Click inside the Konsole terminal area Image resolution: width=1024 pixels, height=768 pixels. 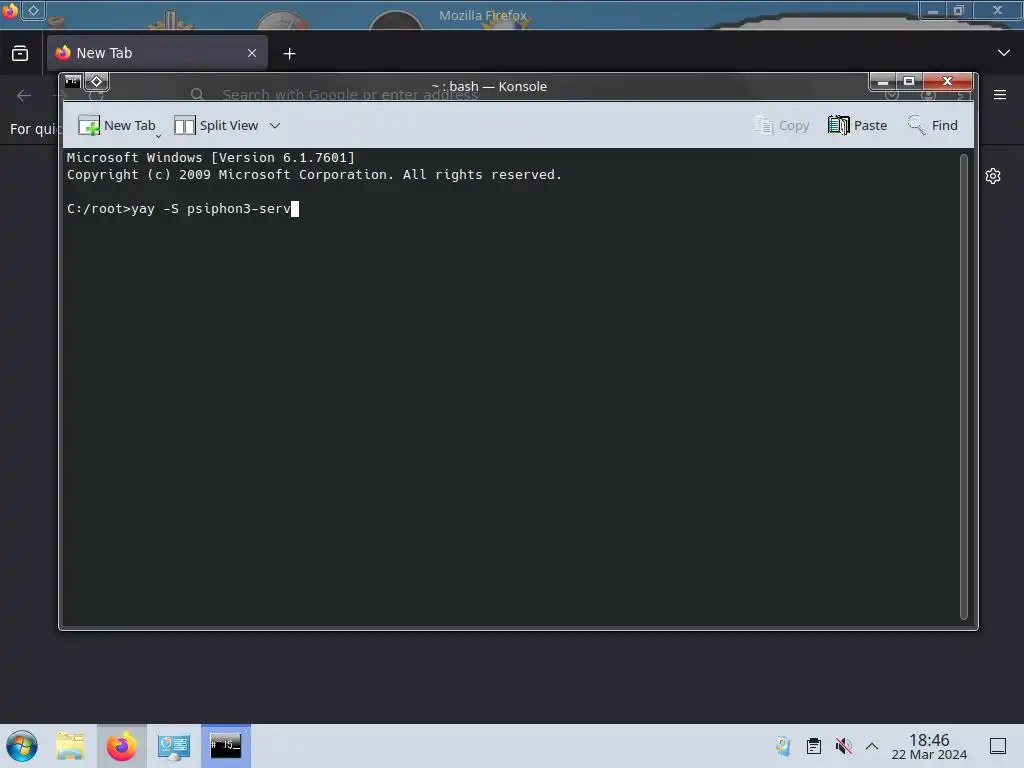coord(511,387)
